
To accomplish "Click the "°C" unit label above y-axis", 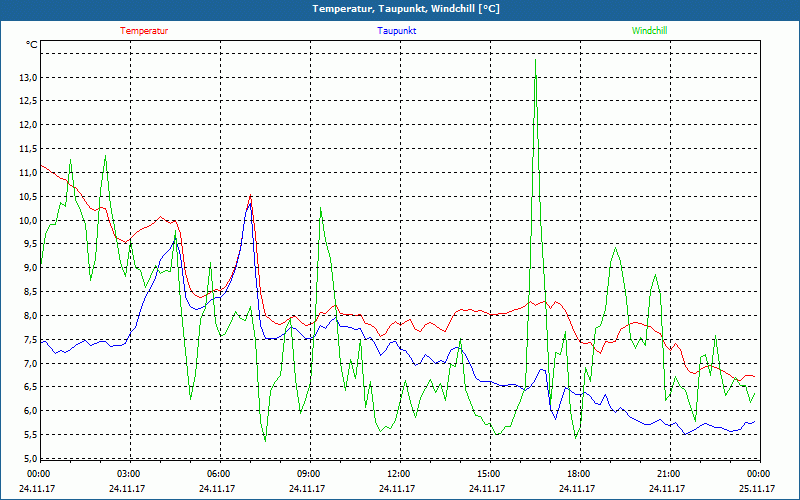I will point(32,45).
